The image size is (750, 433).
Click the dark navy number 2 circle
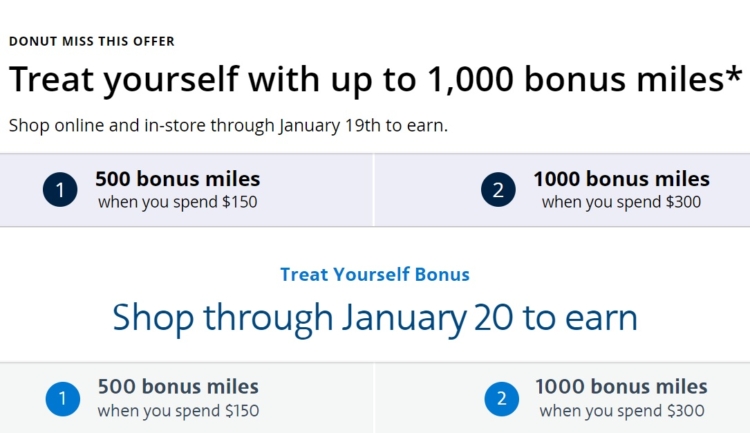(x=498, y=190)
